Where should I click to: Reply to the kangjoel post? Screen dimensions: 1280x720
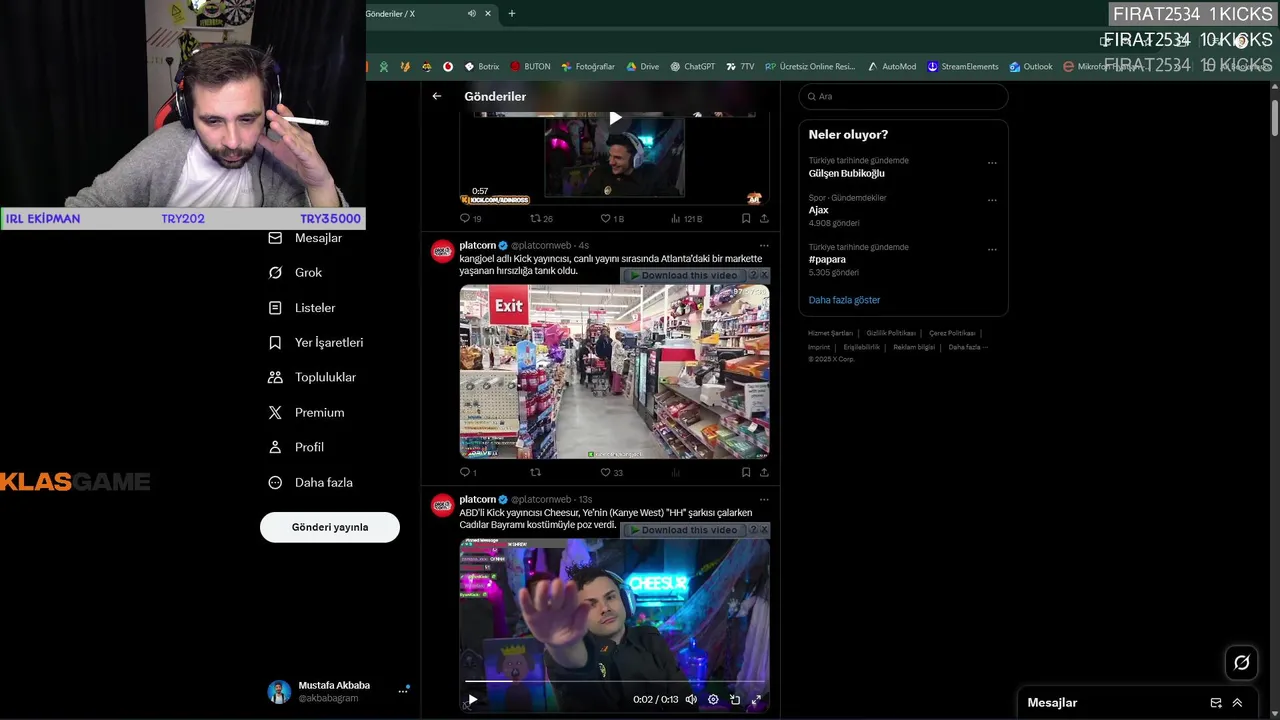point(468,472)
